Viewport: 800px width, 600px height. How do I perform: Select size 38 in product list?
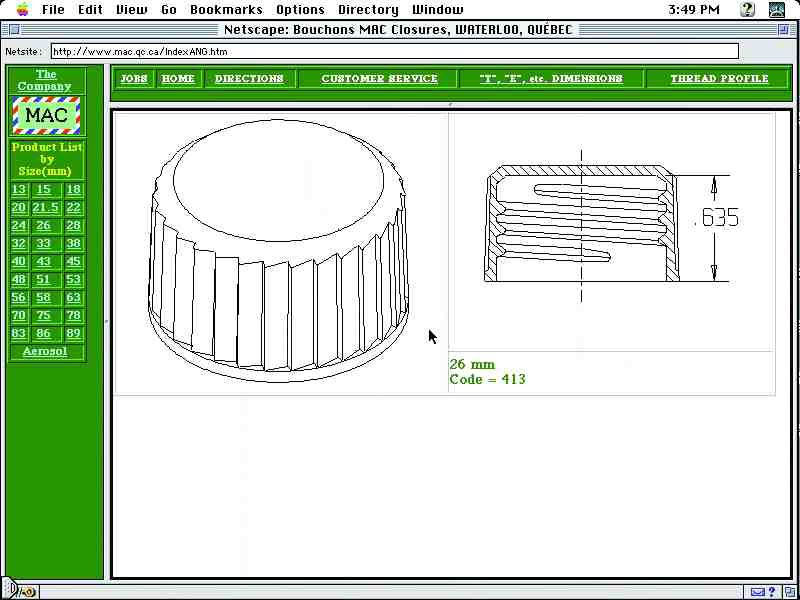coord(73,243)
